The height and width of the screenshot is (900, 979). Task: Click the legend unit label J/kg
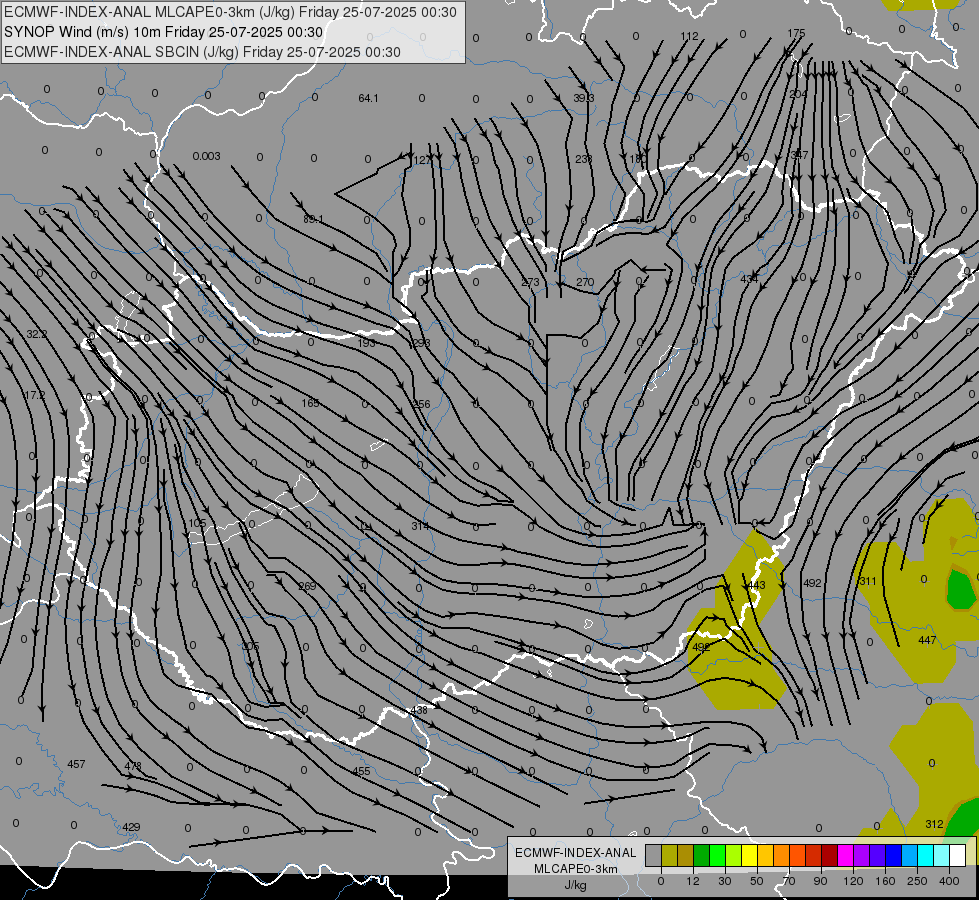575,886
